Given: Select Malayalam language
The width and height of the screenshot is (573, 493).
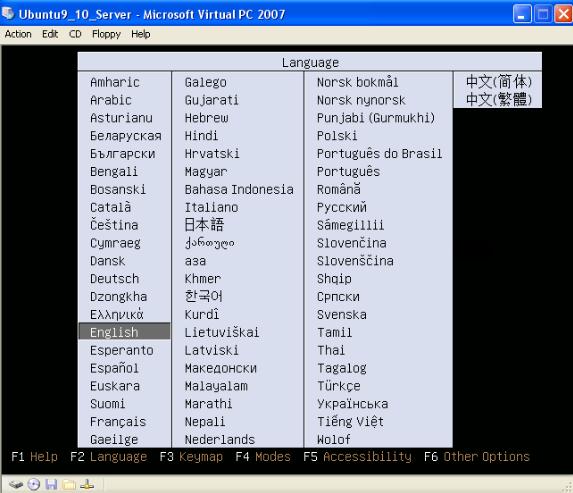Looking at the screenshot, I should 216,386.
